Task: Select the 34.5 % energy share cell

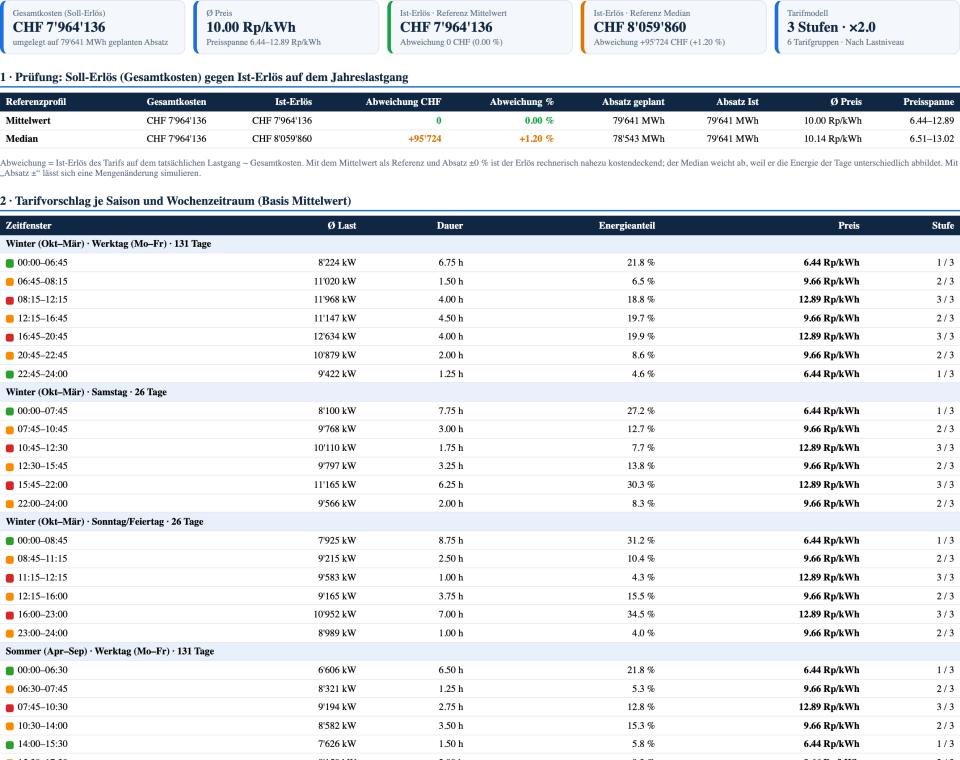Action: [x=641, y=614]
